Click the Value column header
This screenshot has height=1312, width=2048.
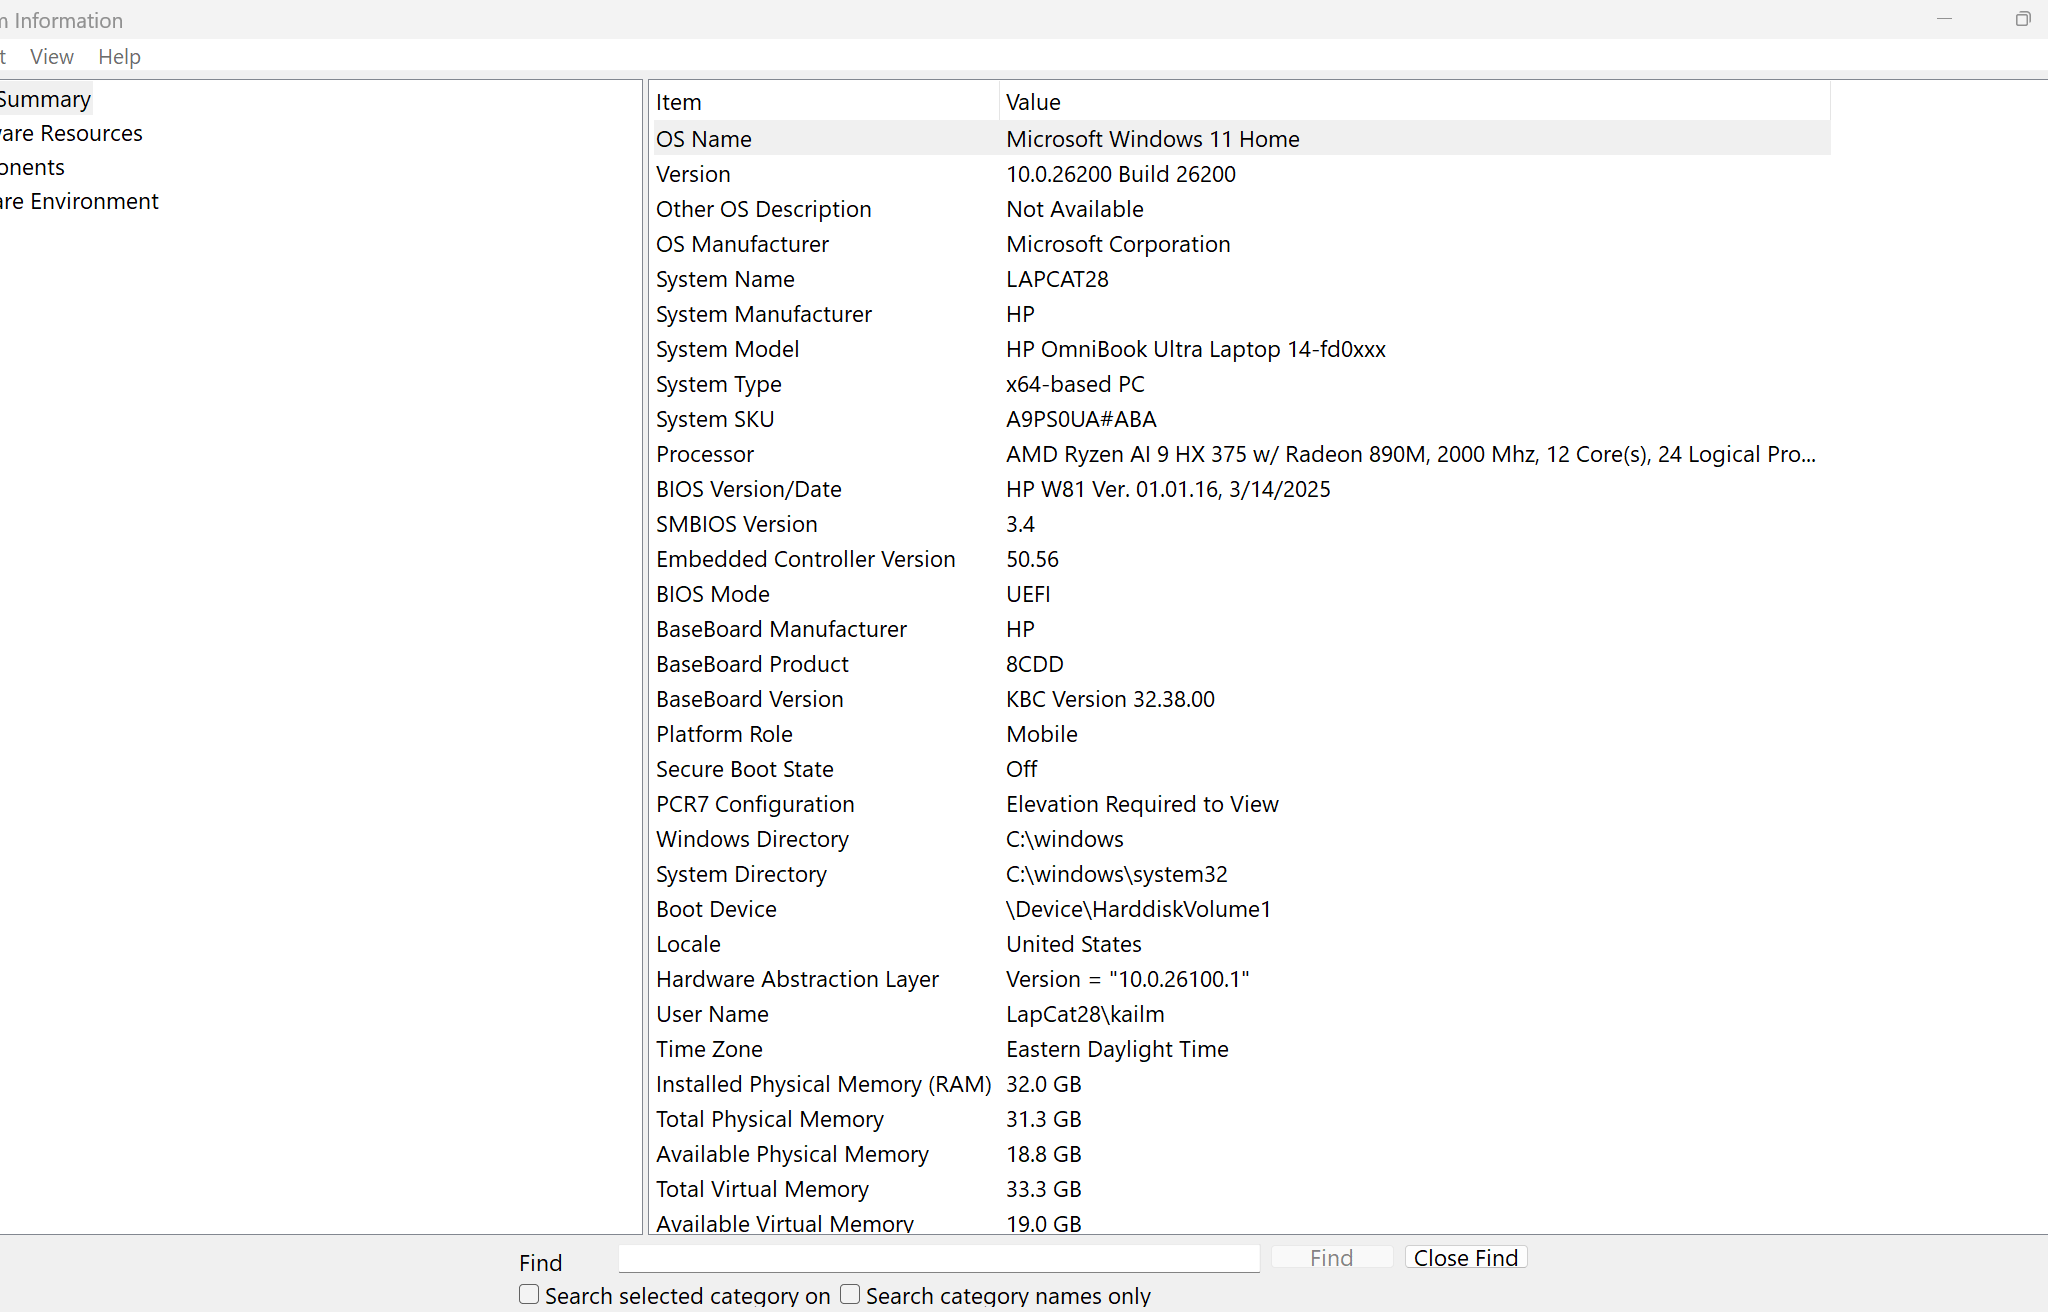1415,102
